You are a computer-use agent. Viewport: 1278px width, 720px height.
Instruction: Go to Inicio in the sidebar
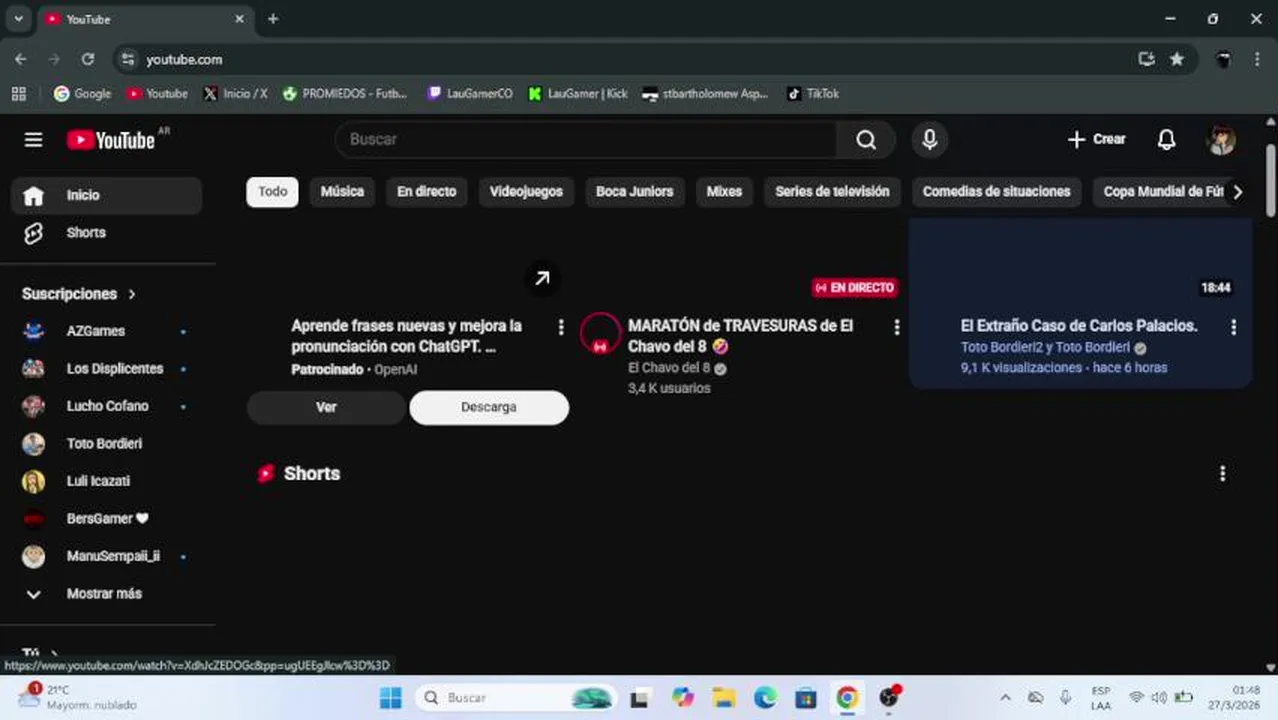click(106, 196)
